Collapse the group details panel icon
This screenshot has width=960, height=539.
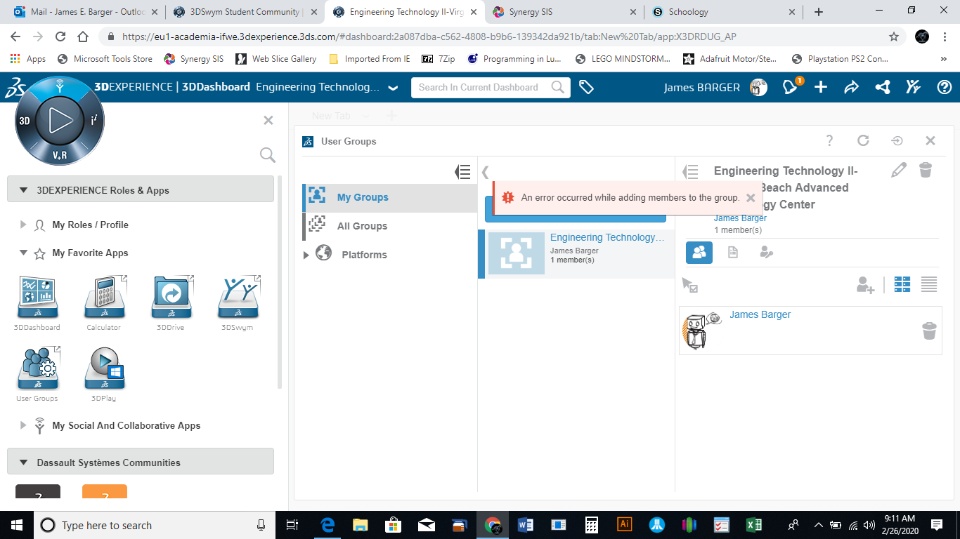click(691, 172)
